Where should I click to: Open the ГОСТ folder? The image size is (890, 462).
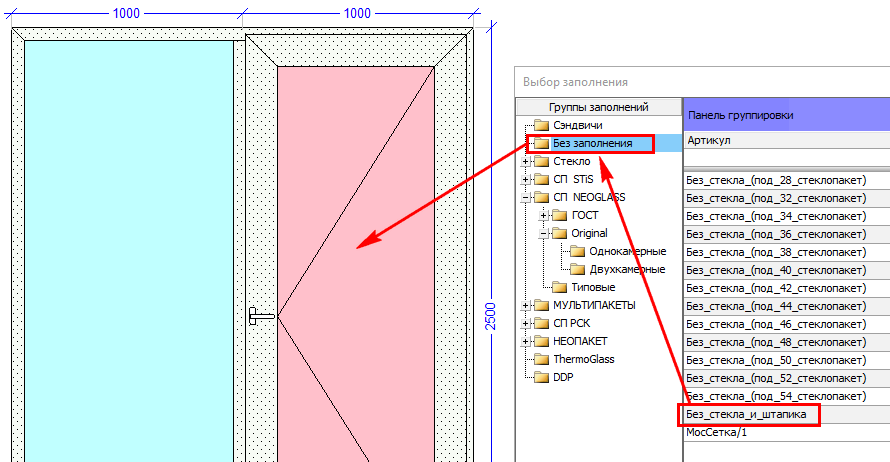[585, 216]
